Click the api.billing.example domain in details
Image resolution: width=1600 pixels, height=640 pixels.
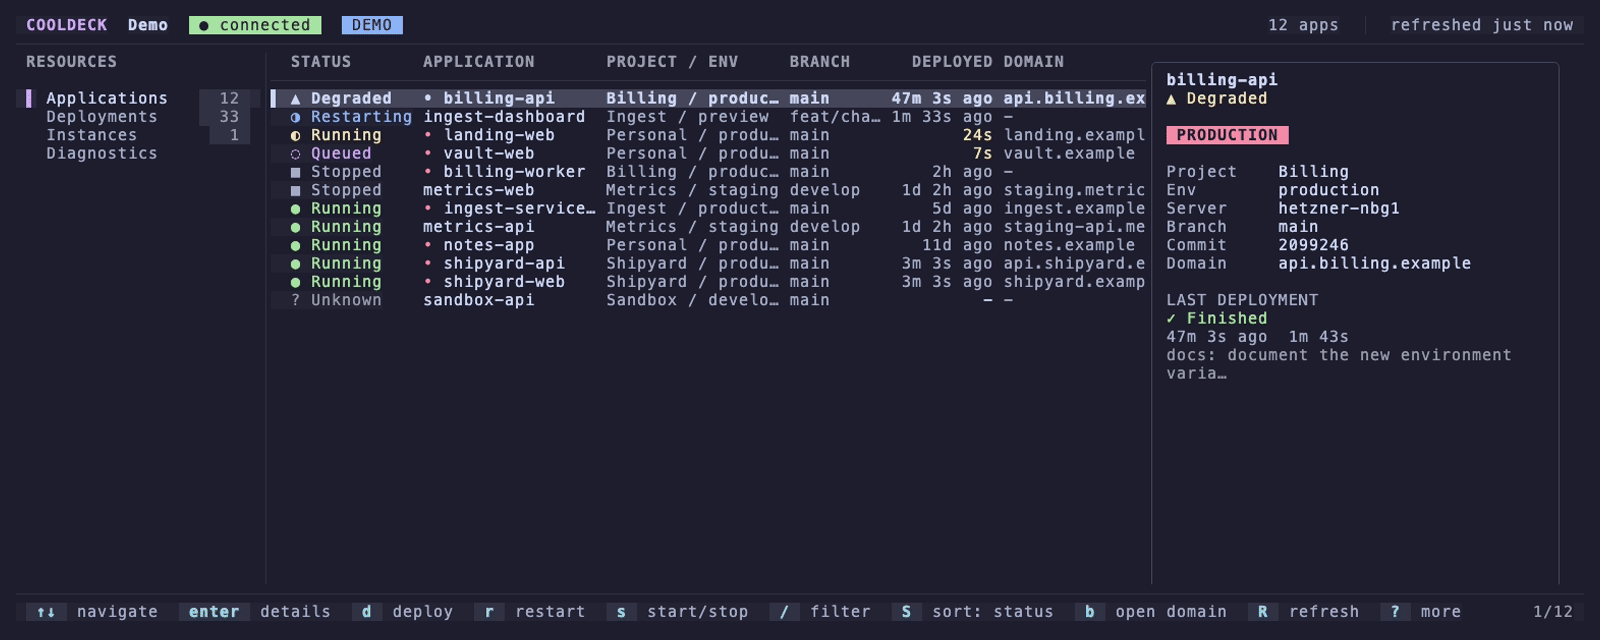[x=1375, y=264]
